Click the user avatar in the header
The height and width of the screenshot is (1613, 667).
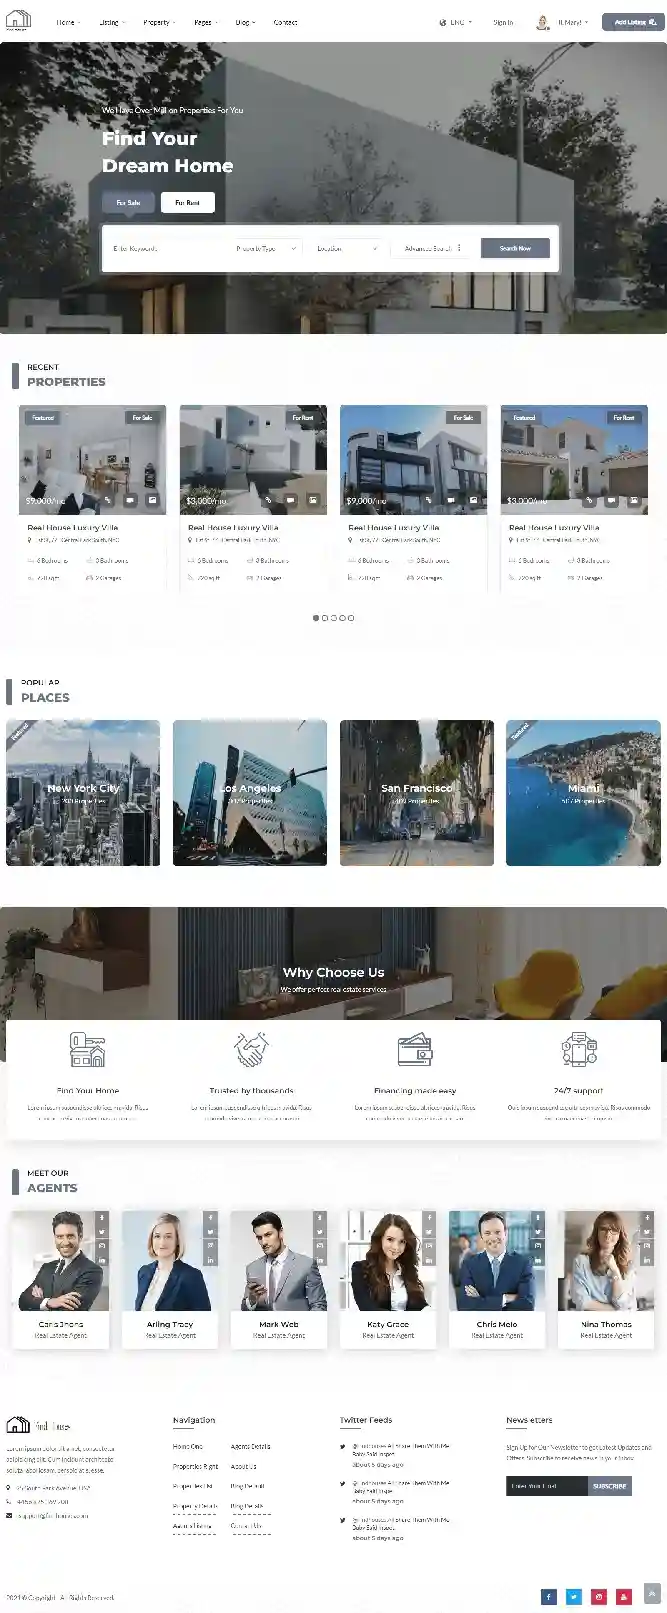coord(544,22)
